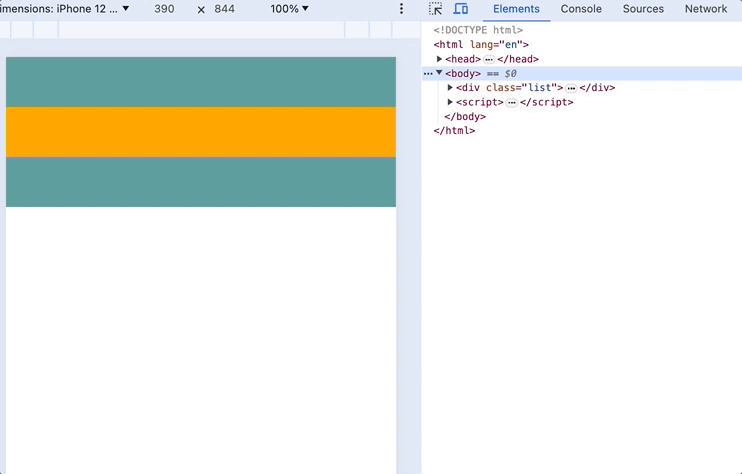Select the closing </body> tag line
Image resolution: width=742 pixels, height=474 pixels.
pyautogui.click(x=465, y=116)
